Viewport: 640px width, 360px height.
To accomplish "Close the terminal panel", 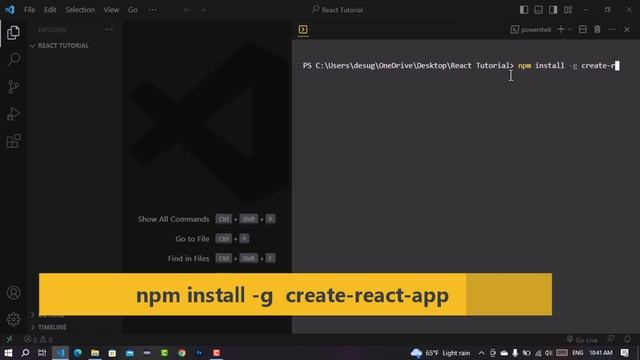I will pyautogui.click(x=627, y=29).
